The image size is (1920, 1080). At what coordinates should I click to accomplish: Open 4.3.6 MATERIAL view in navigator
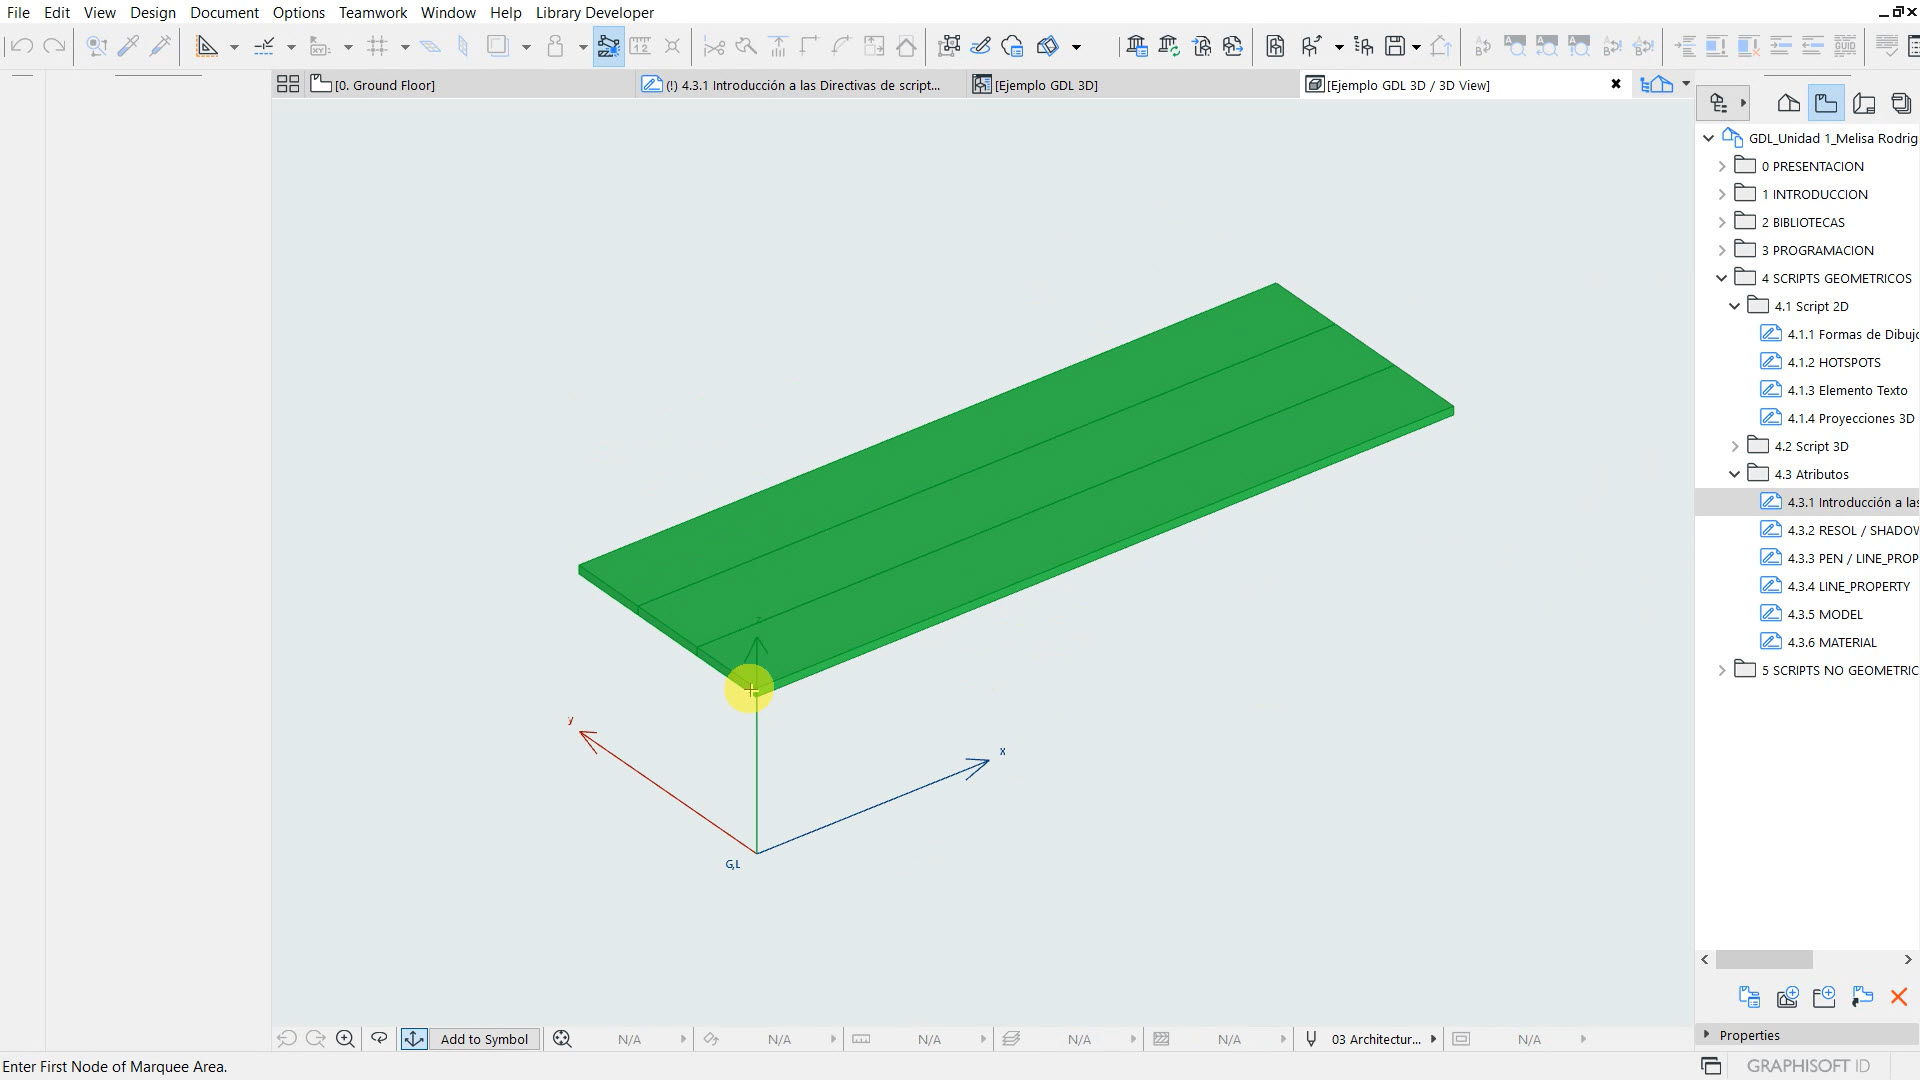[1831, 643]
